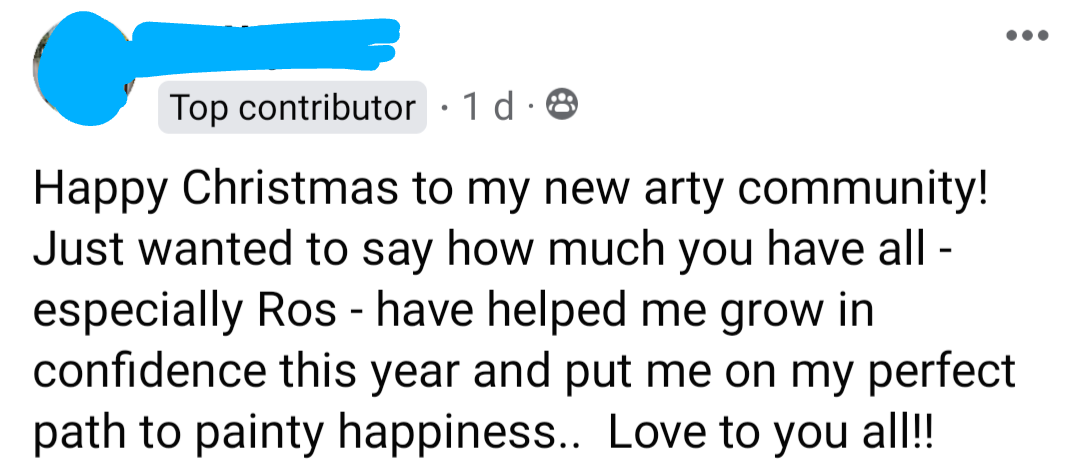Image resolution: width=1080 pixels, height=468 pixels.
Task: Click the Top contributor badge
Action: 293,107
